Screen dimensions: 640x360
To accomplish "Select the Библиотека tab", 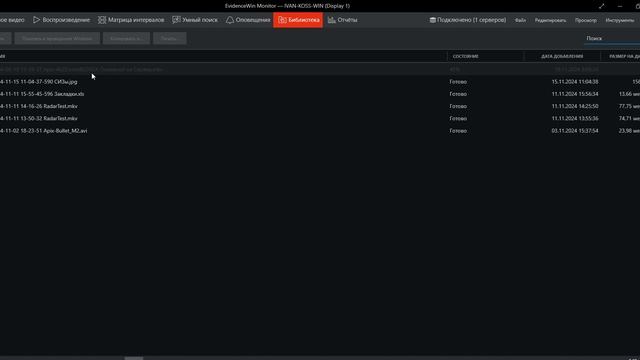I will [x=298, y=20].
